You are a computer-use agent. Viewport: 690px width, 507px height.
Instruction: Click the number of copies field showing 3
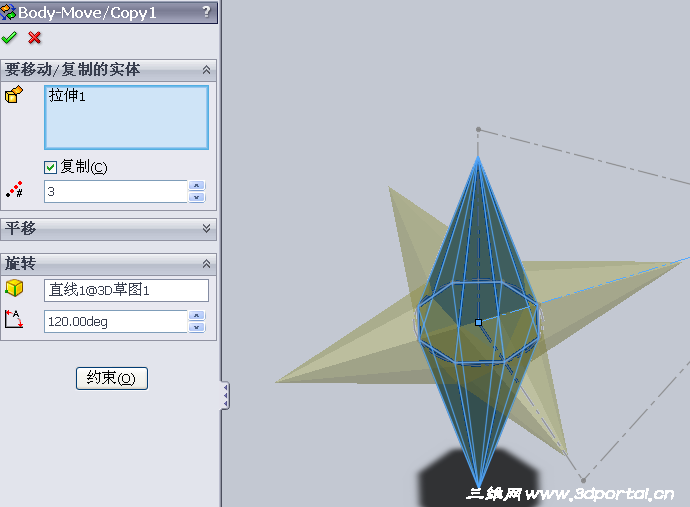point(116,191)
